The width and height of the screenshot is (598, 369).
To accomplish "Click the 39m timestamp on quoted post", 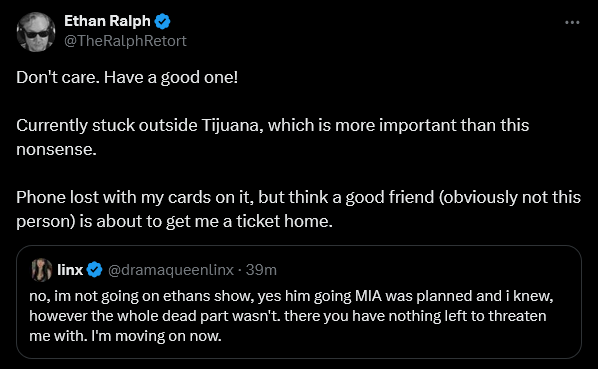I will tap(261, 270).
